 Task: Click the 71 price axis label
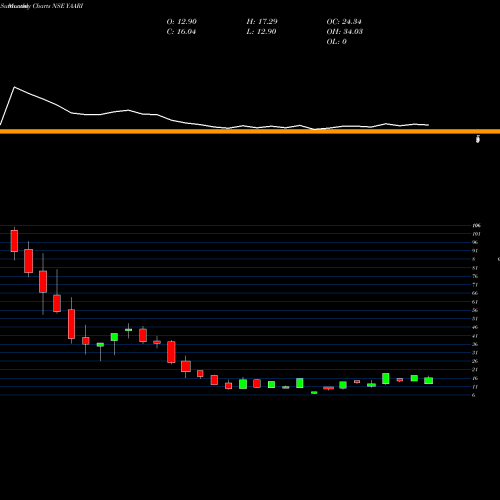[475, 285]
